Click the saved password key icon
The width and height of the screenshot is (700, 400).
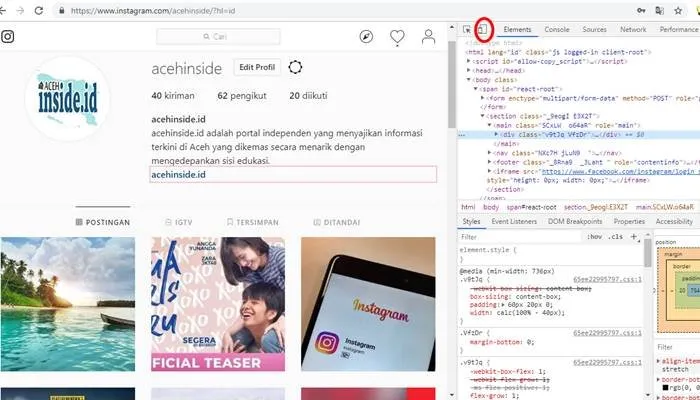coord(642,10)
